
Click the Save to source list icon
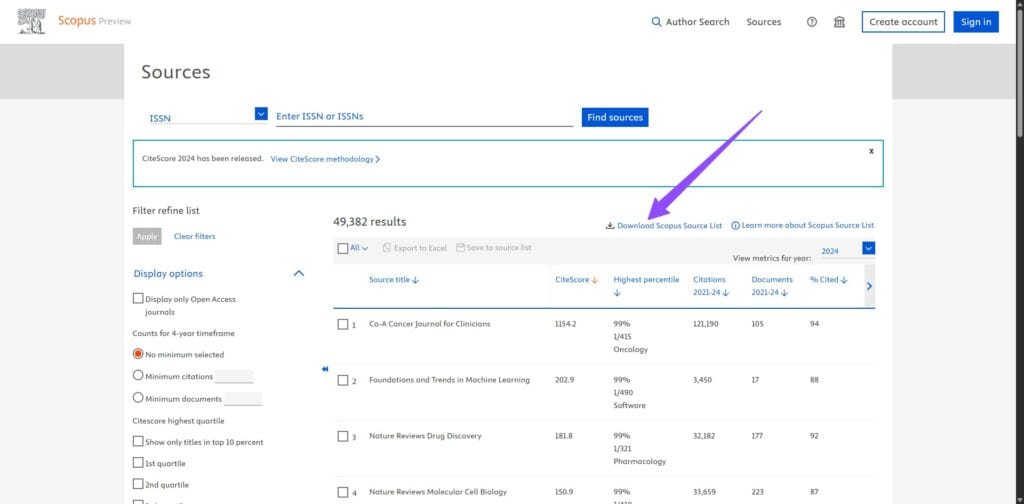[x=460, y=247]
